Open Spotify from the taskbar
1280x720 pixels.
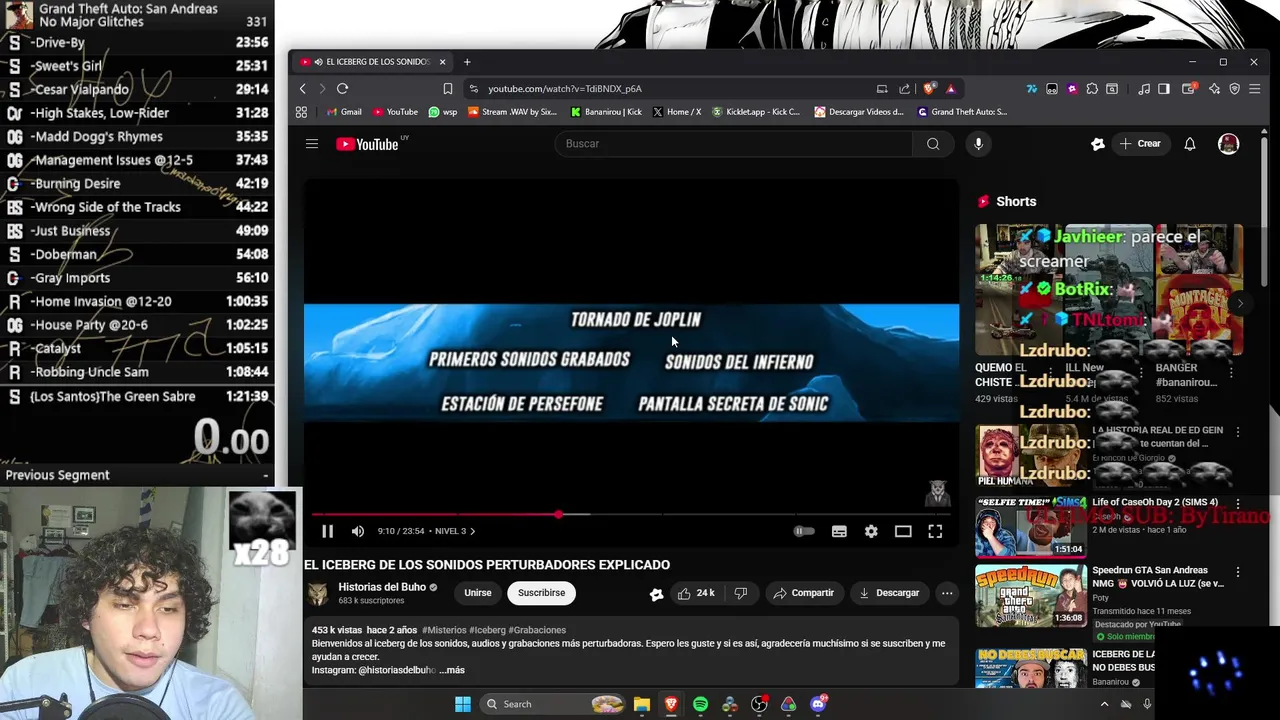coord(700,704)
